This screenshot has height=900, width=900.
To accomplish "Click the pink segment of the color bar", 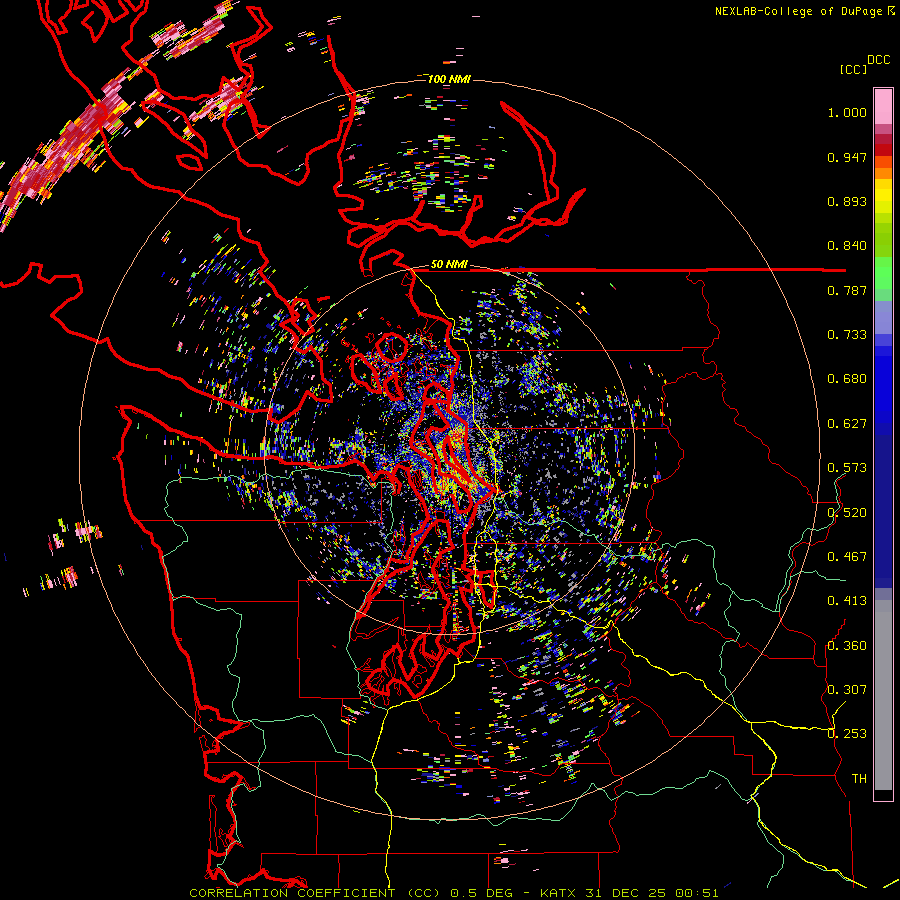I will coord(883,107).
